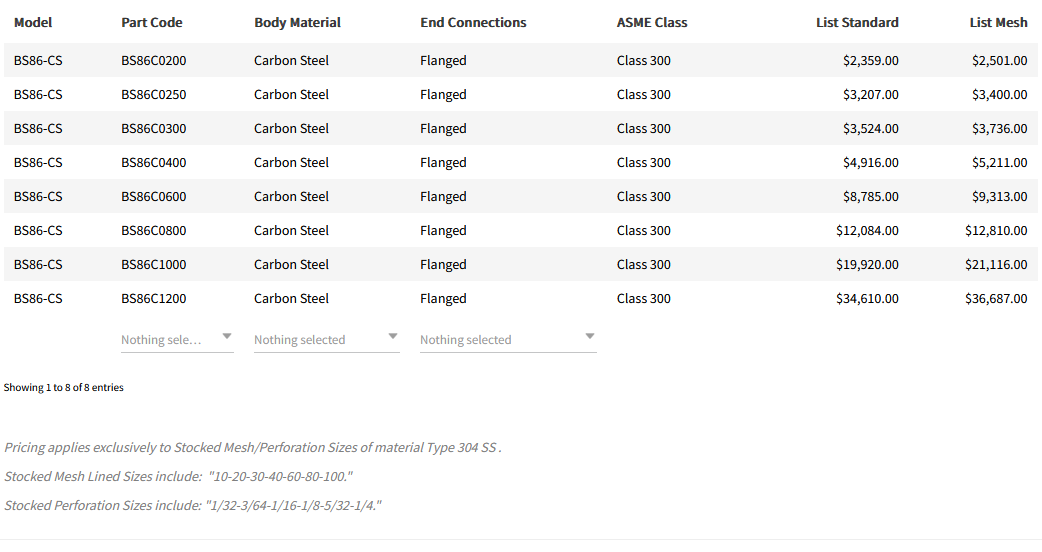Choose the BS86C0600 table row
The width and height of the screenshot is (1042, 552).
click(x=153, y=196)
